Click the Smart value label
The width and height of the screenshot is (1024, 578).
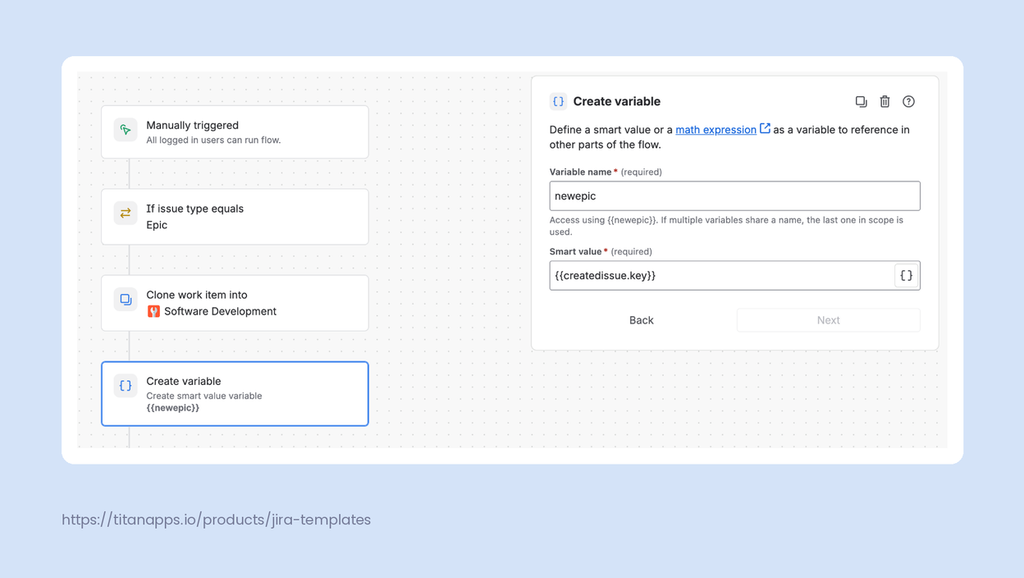575,251
